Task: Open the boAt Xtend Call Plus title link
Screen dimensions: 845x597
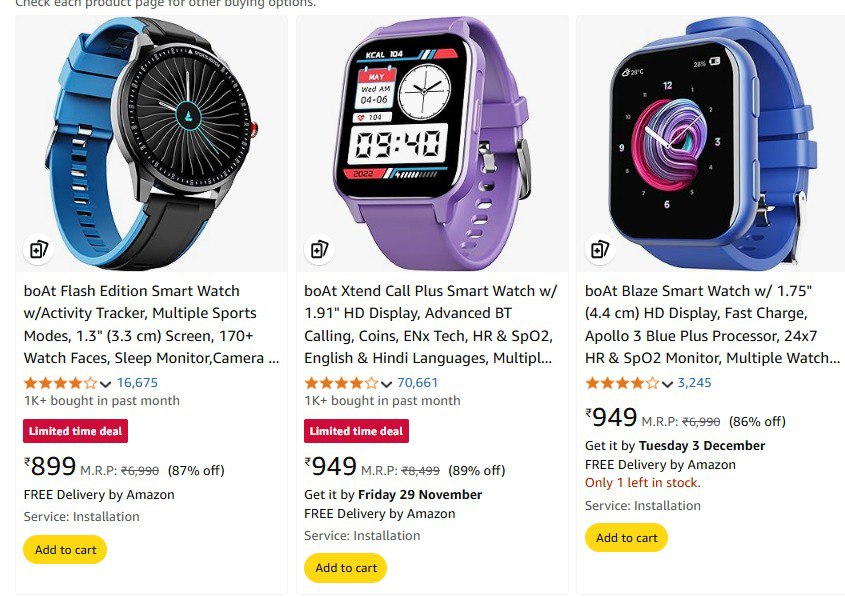Action: point(431,324)
